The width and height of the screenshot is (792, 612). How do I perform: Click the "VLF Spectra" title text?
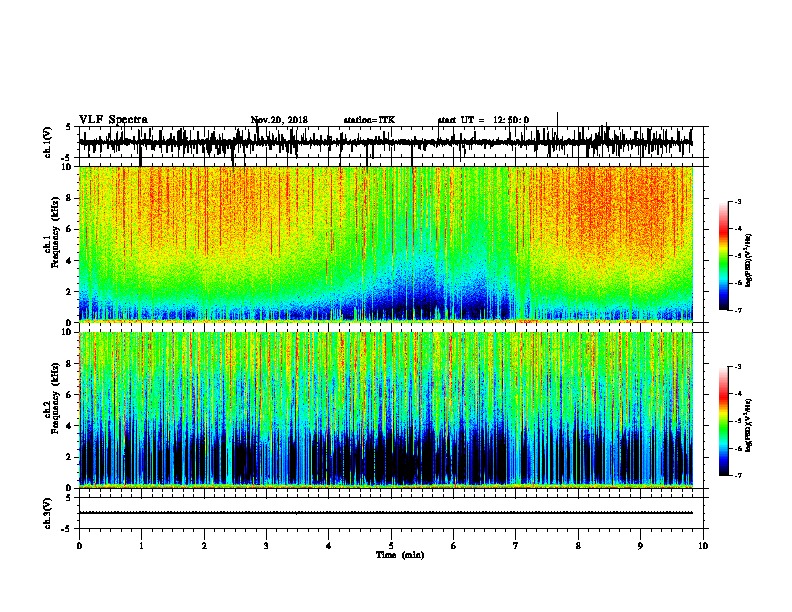[x=113, y=120]
